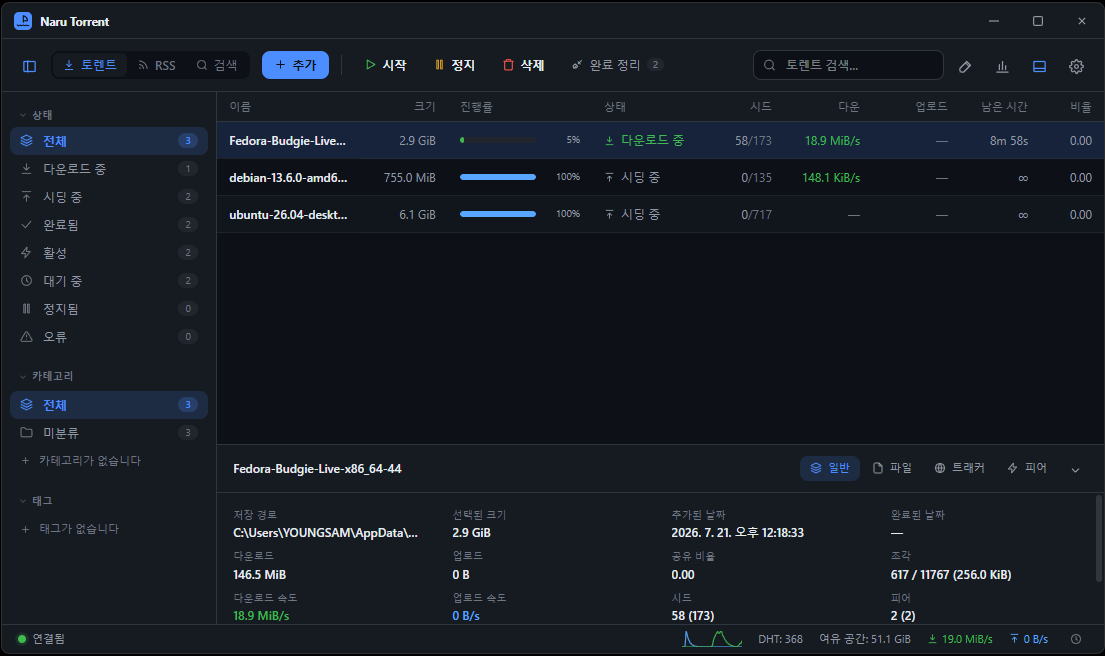Collapse the 상태 sidebar section
This screenshot has width=1105, height=656.
coord(36,115)
